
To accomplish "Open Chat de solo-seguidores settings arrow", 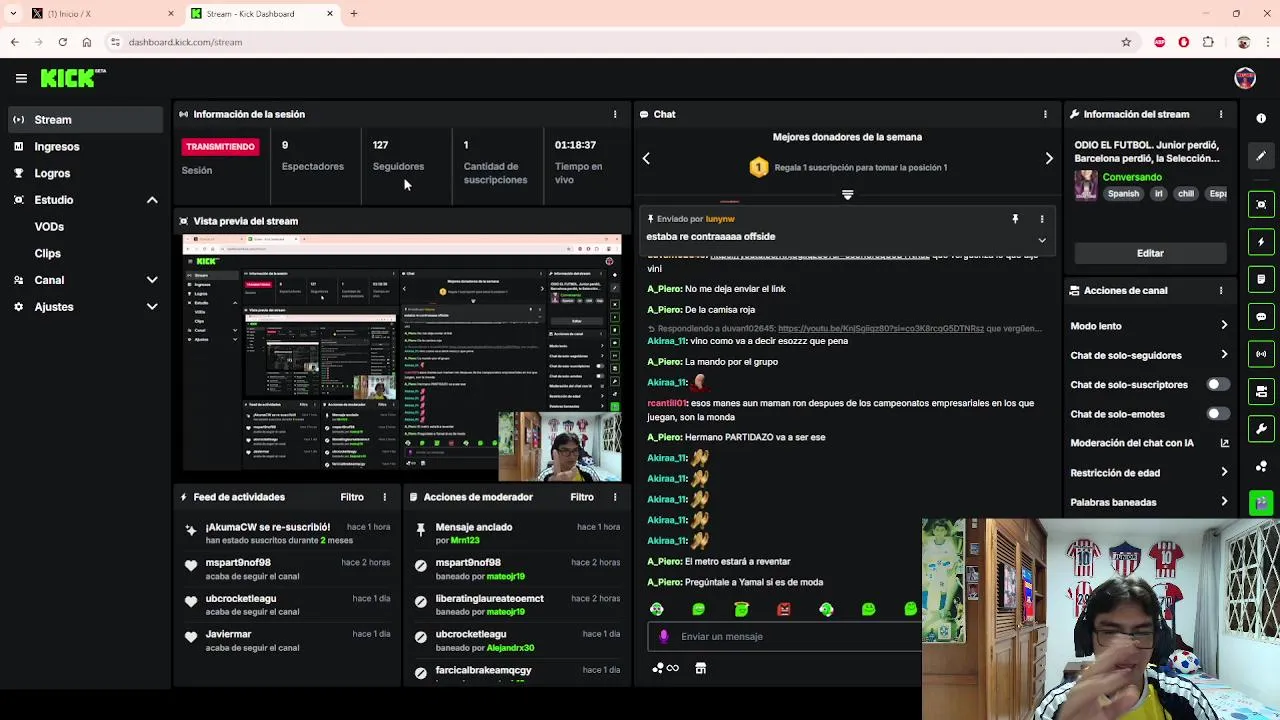I will click(x=1224, y=355).
